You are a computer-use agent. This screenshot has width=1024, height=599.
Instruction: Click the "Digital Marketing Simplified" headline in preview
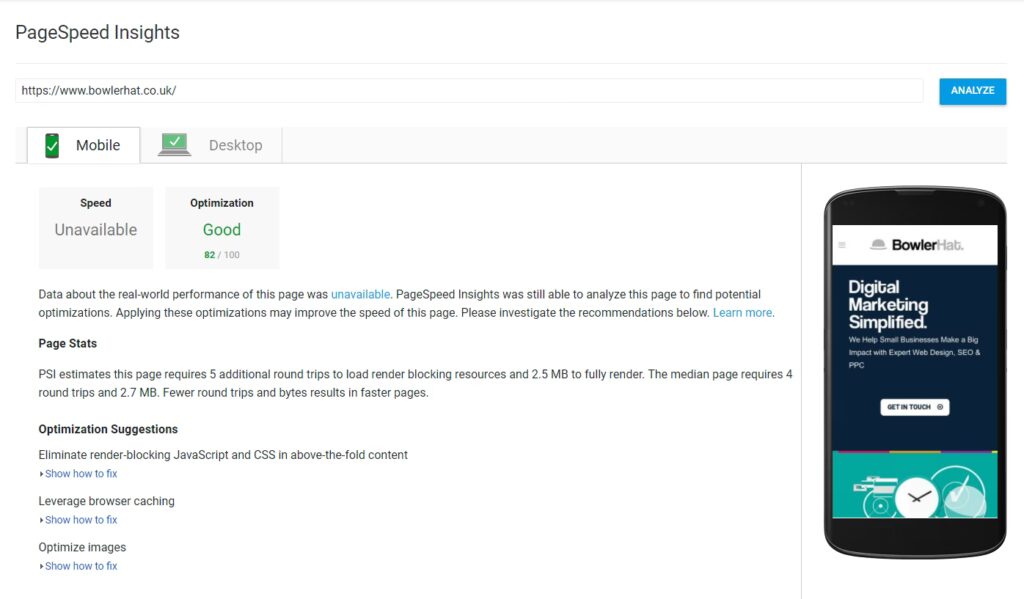click(x=888, y=305)
